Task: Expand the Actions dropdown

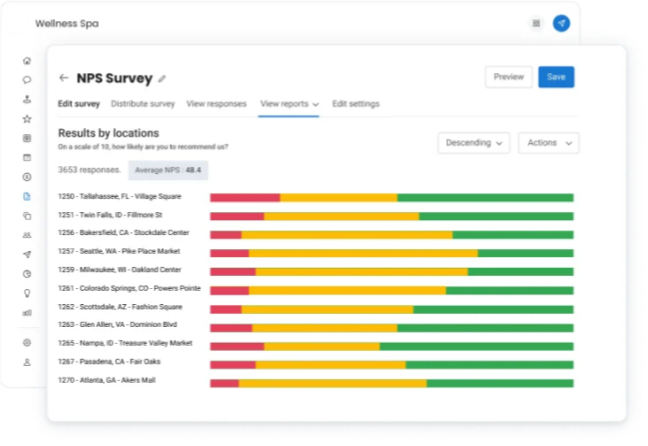Action: click(548, 143)
